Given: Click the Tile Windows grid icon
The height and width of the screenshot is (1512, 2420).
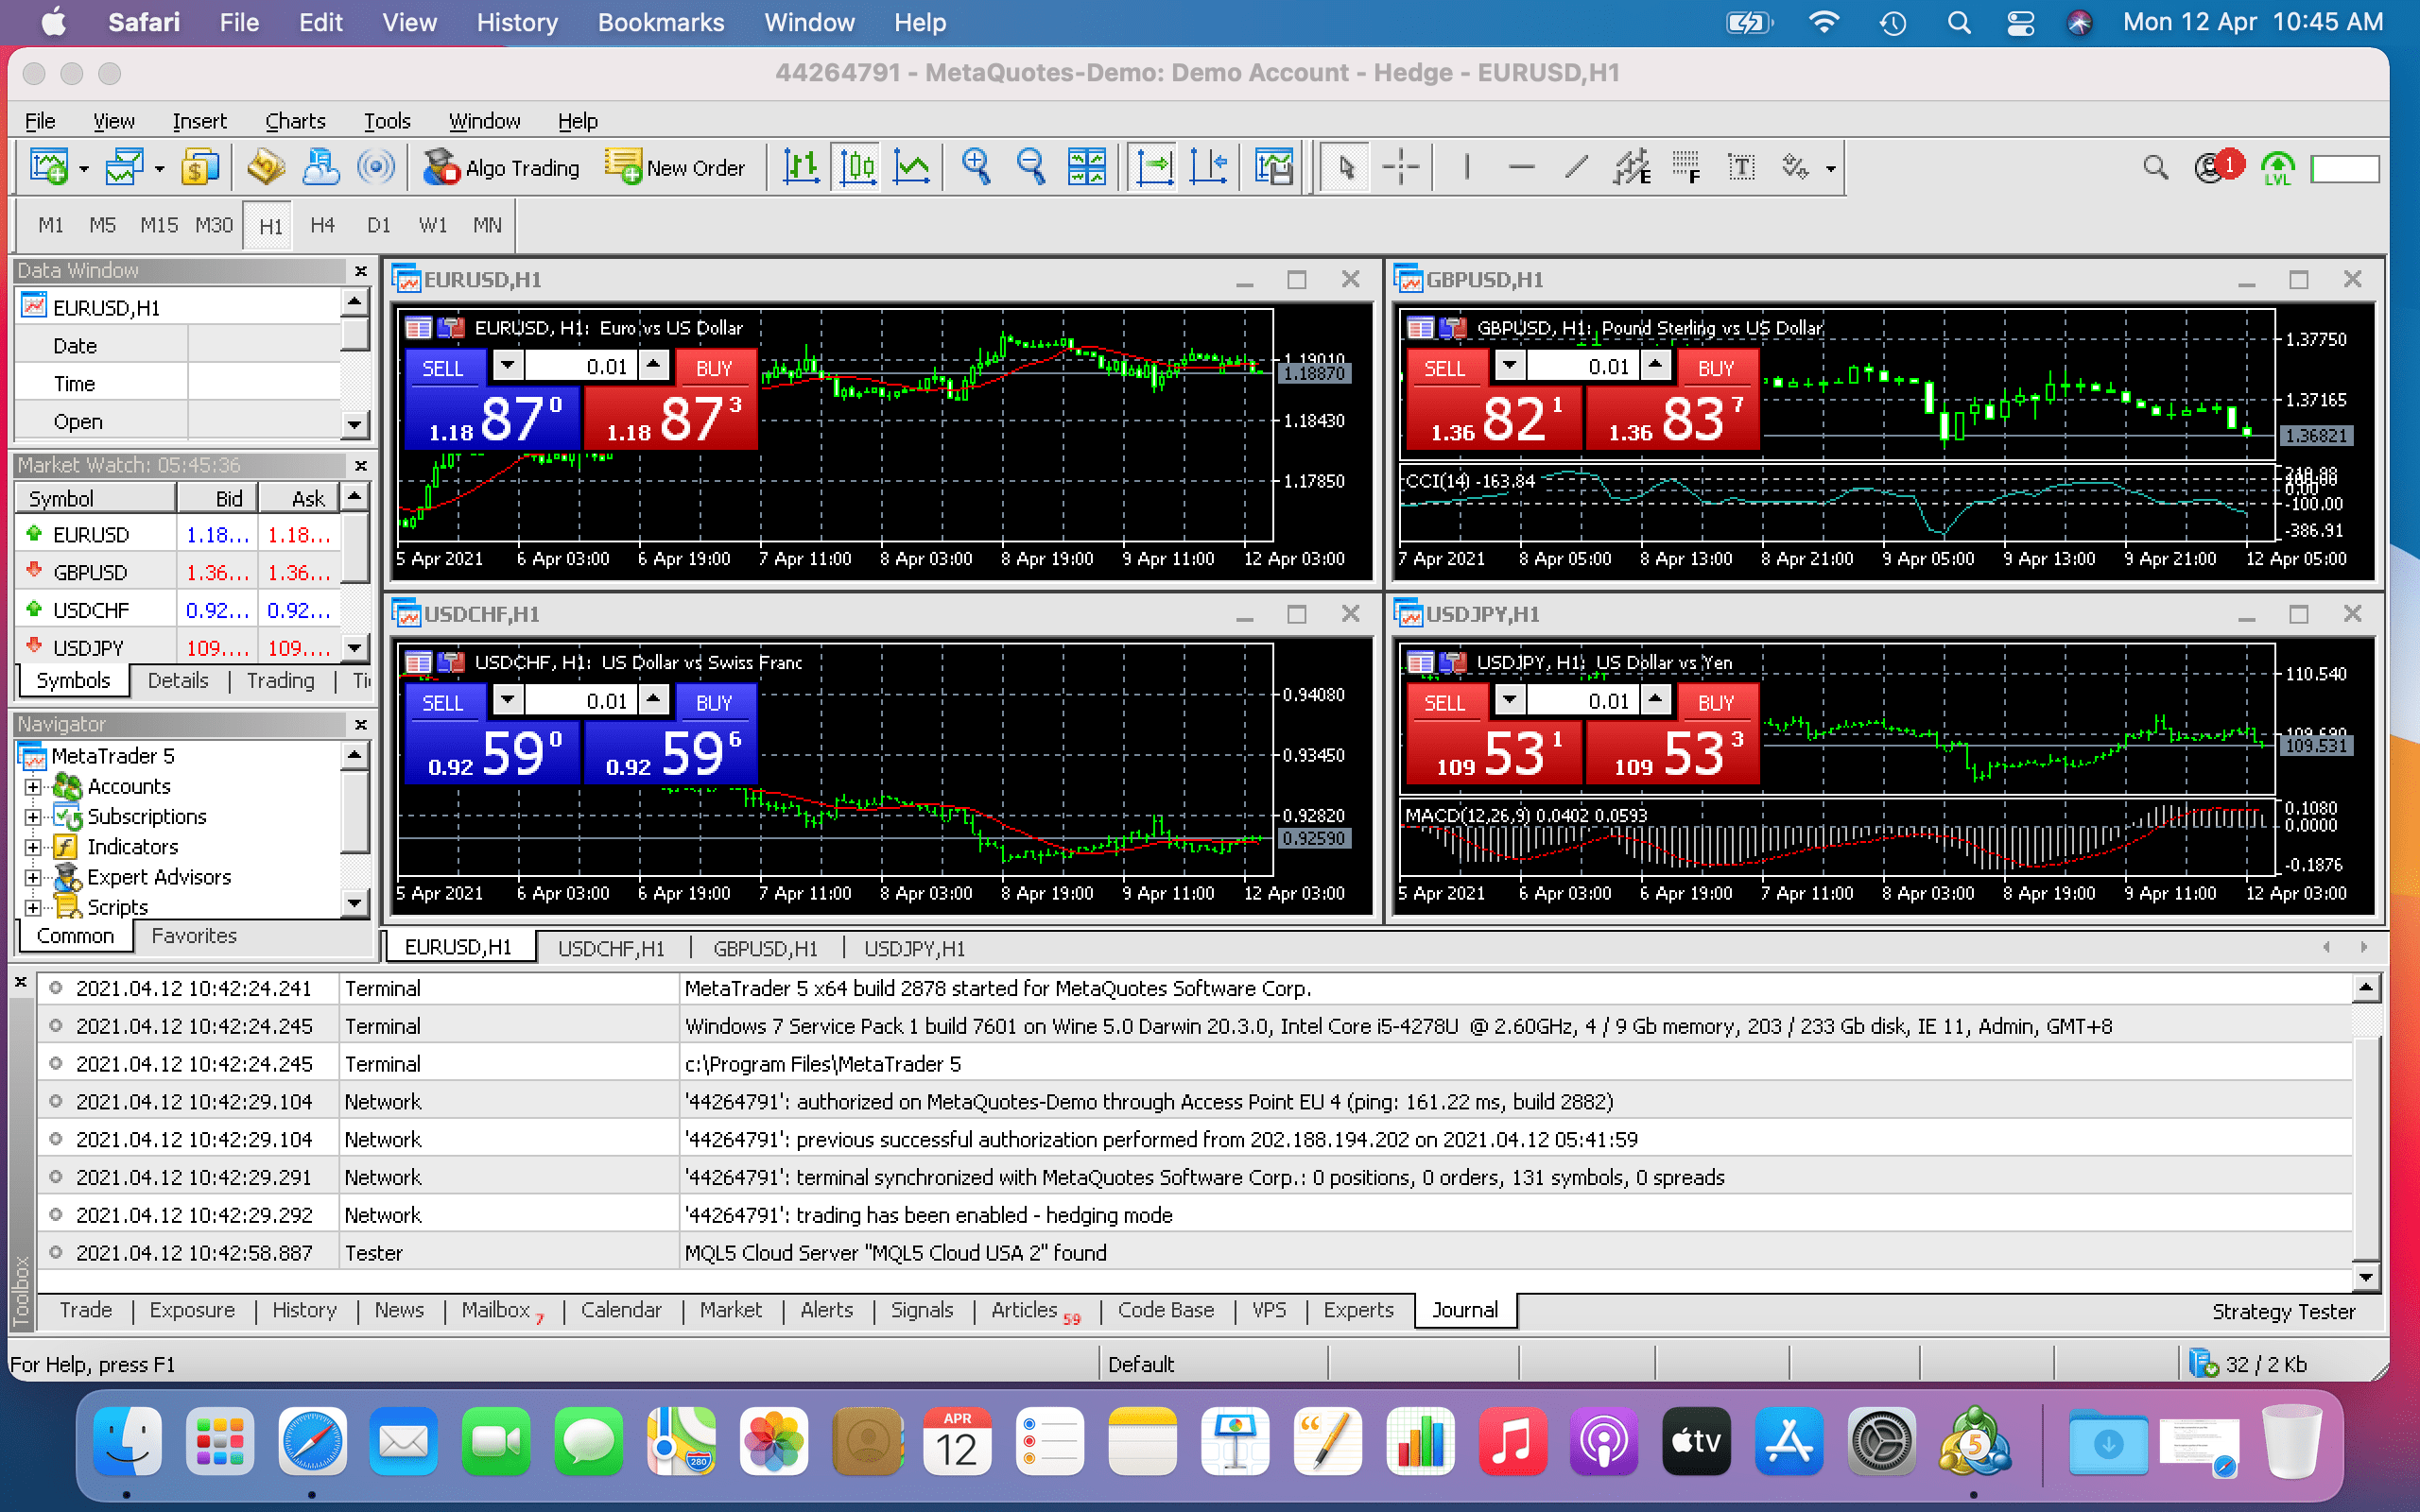Looking at the screenshot, I should pyautogui.click(x=1086, y=167).
